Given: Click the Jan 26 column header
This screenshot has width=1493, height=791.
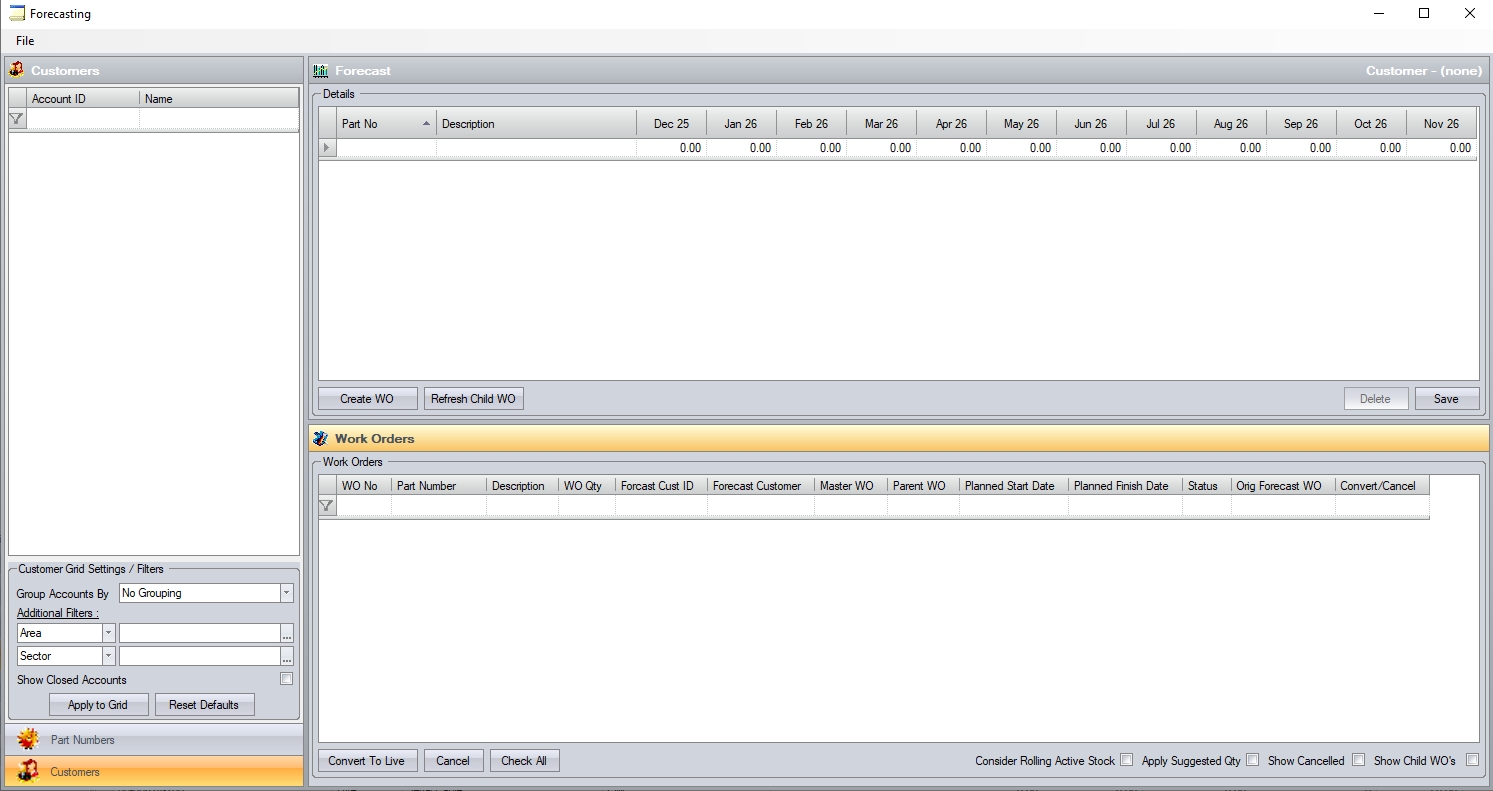Looking at the screenshot, I should [x=741, y=124].
